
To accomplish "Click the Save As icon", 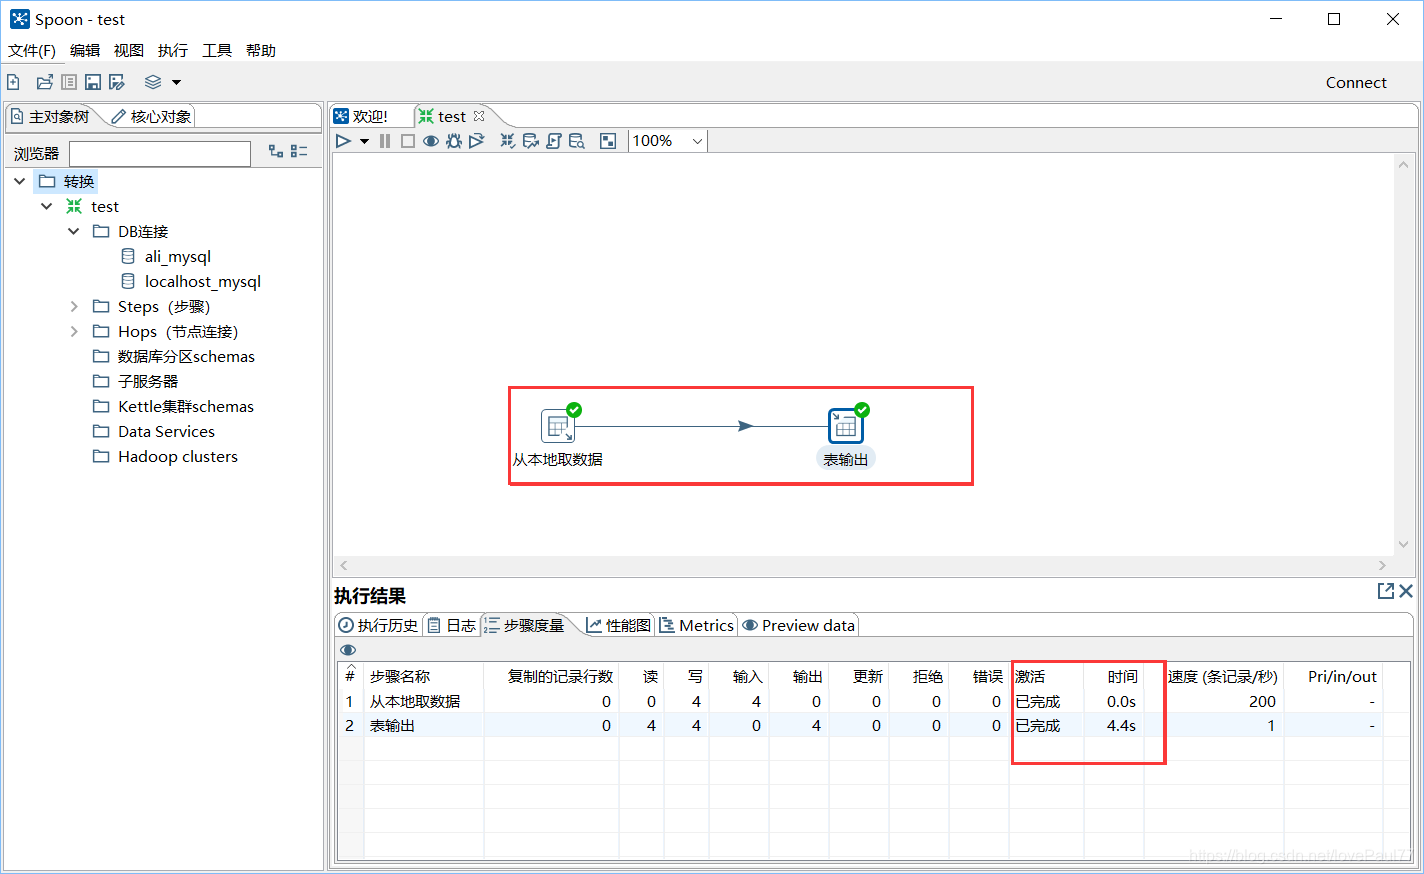I will click(117, 82).
